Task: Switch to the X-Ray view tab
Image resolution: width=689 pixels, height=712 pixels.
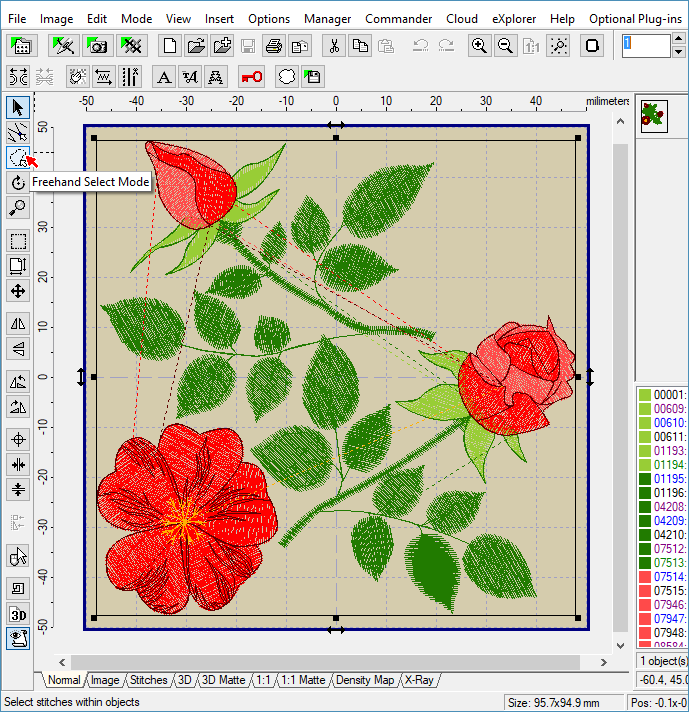Action: point(419,680)
